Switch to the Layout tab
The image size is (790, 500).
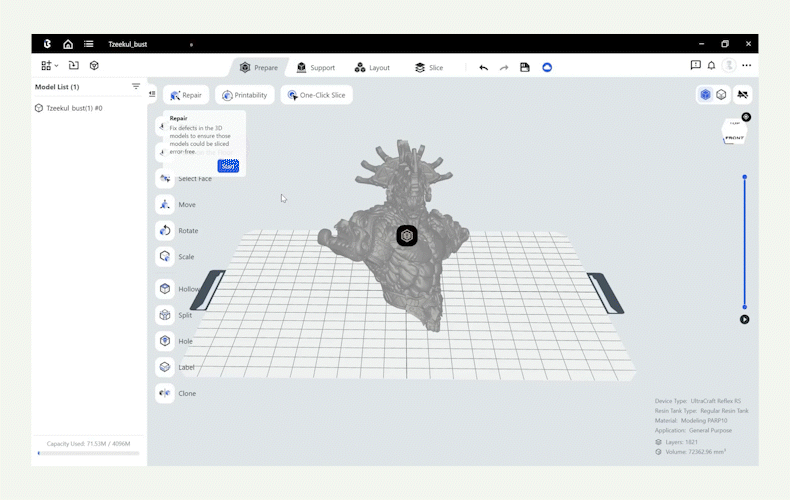coord(371,67)
